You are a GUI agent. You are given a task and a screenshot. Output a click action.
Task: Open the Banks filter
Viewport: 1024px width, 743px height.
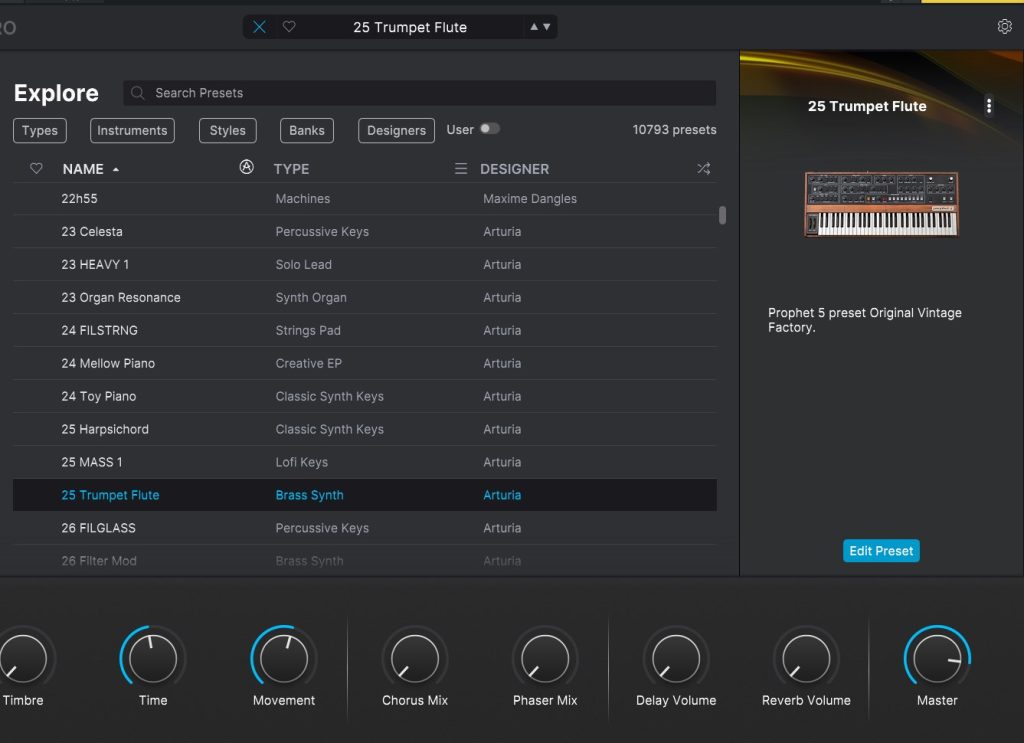click(x=307, y=131)
